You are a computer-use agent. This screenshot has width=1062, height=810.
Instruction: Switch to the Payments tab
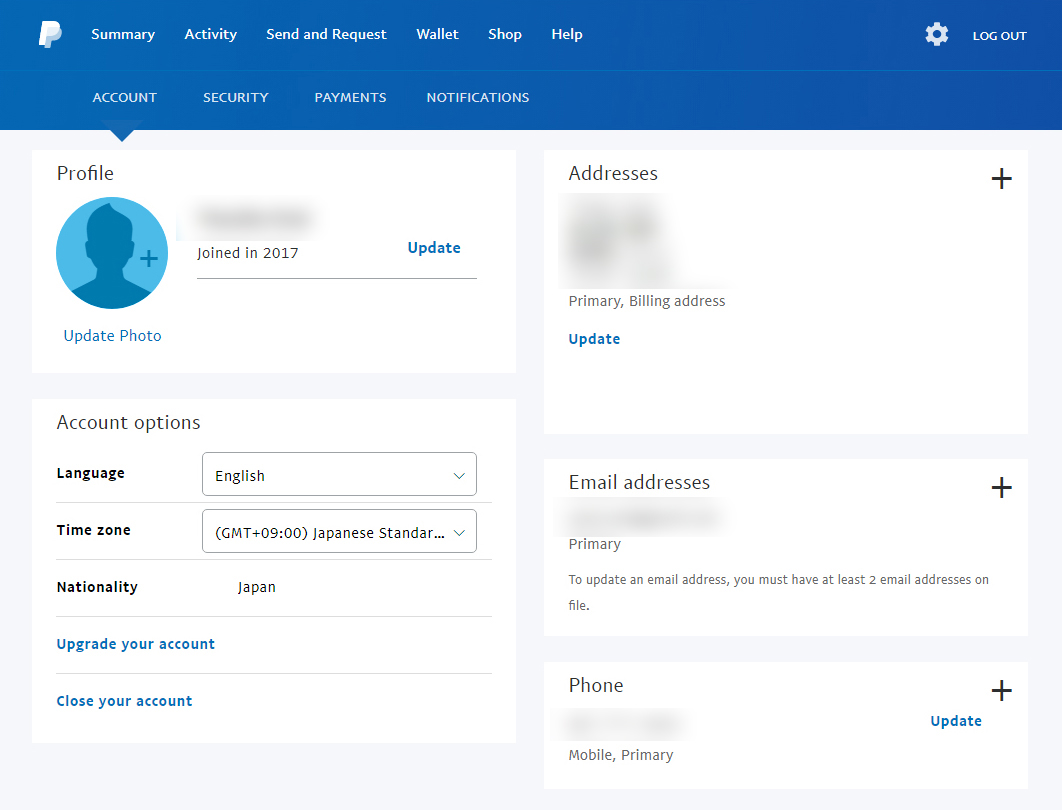point(350,97)
